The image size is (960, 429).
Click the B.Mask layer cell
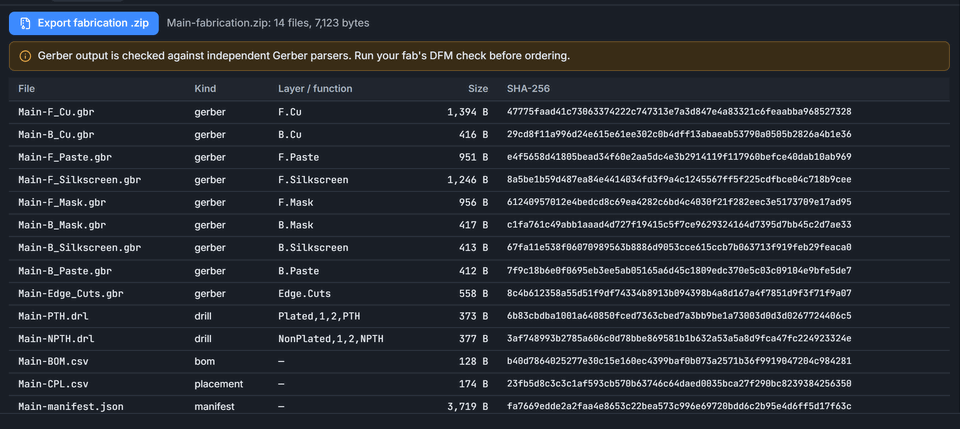tap(296, 225)
